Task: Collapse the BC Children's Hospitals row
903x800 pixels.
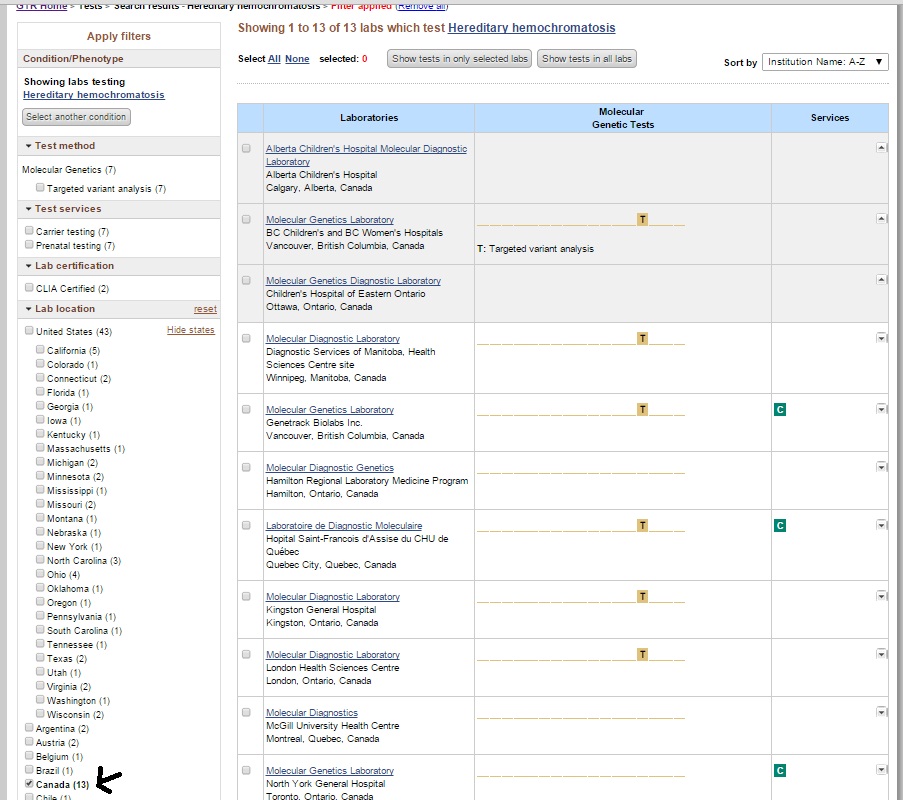Action: 881,219
